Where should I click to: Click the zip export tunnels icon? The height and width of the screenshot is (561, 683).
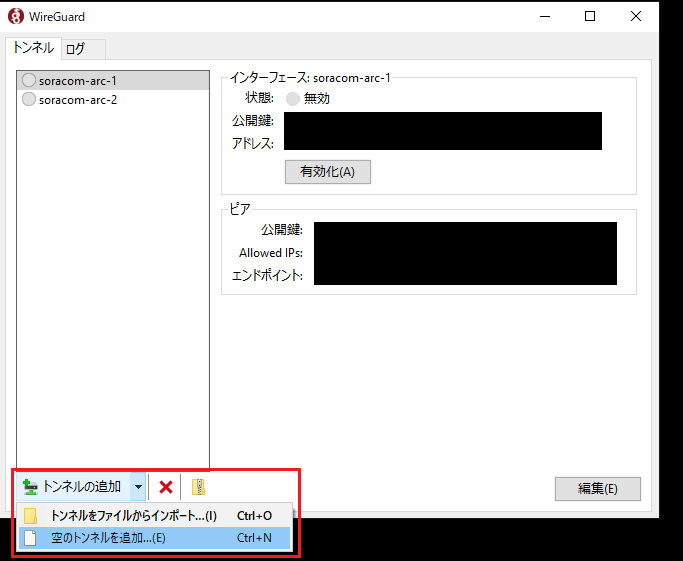[x=198, y=487]
